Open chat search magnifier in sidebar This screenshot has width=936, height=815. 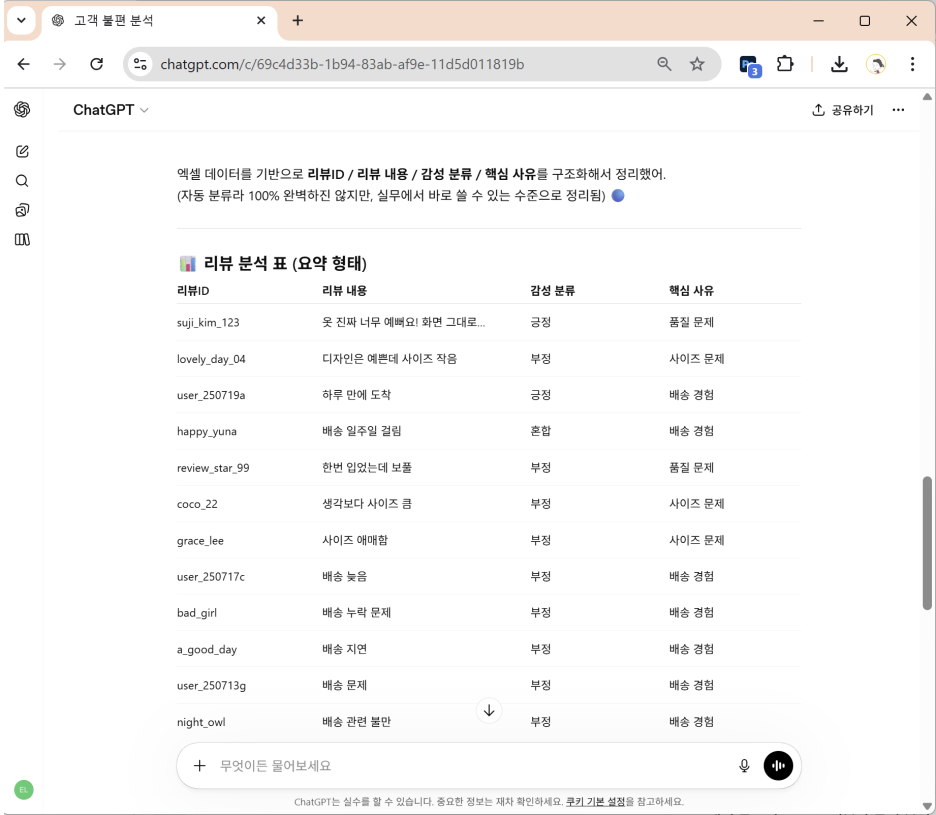(21, 181)
